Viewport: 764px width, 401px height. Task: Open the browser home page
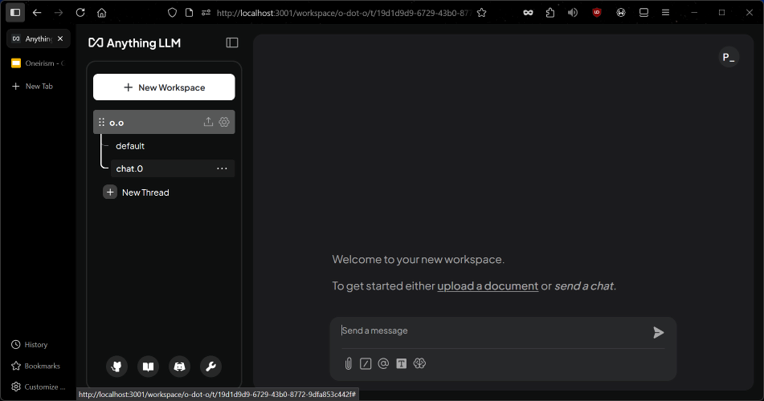pos(102,13)
